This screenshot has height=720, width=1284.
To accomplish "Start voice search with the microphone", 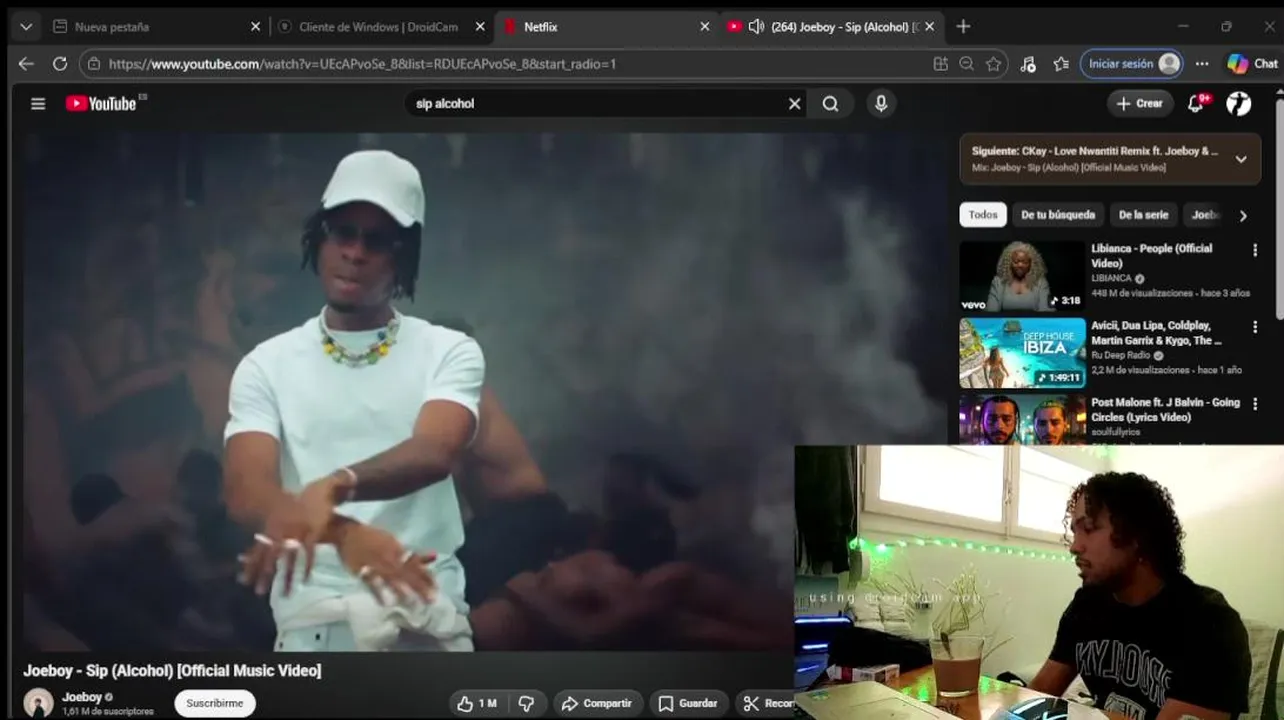I will (x=880, y=103).
